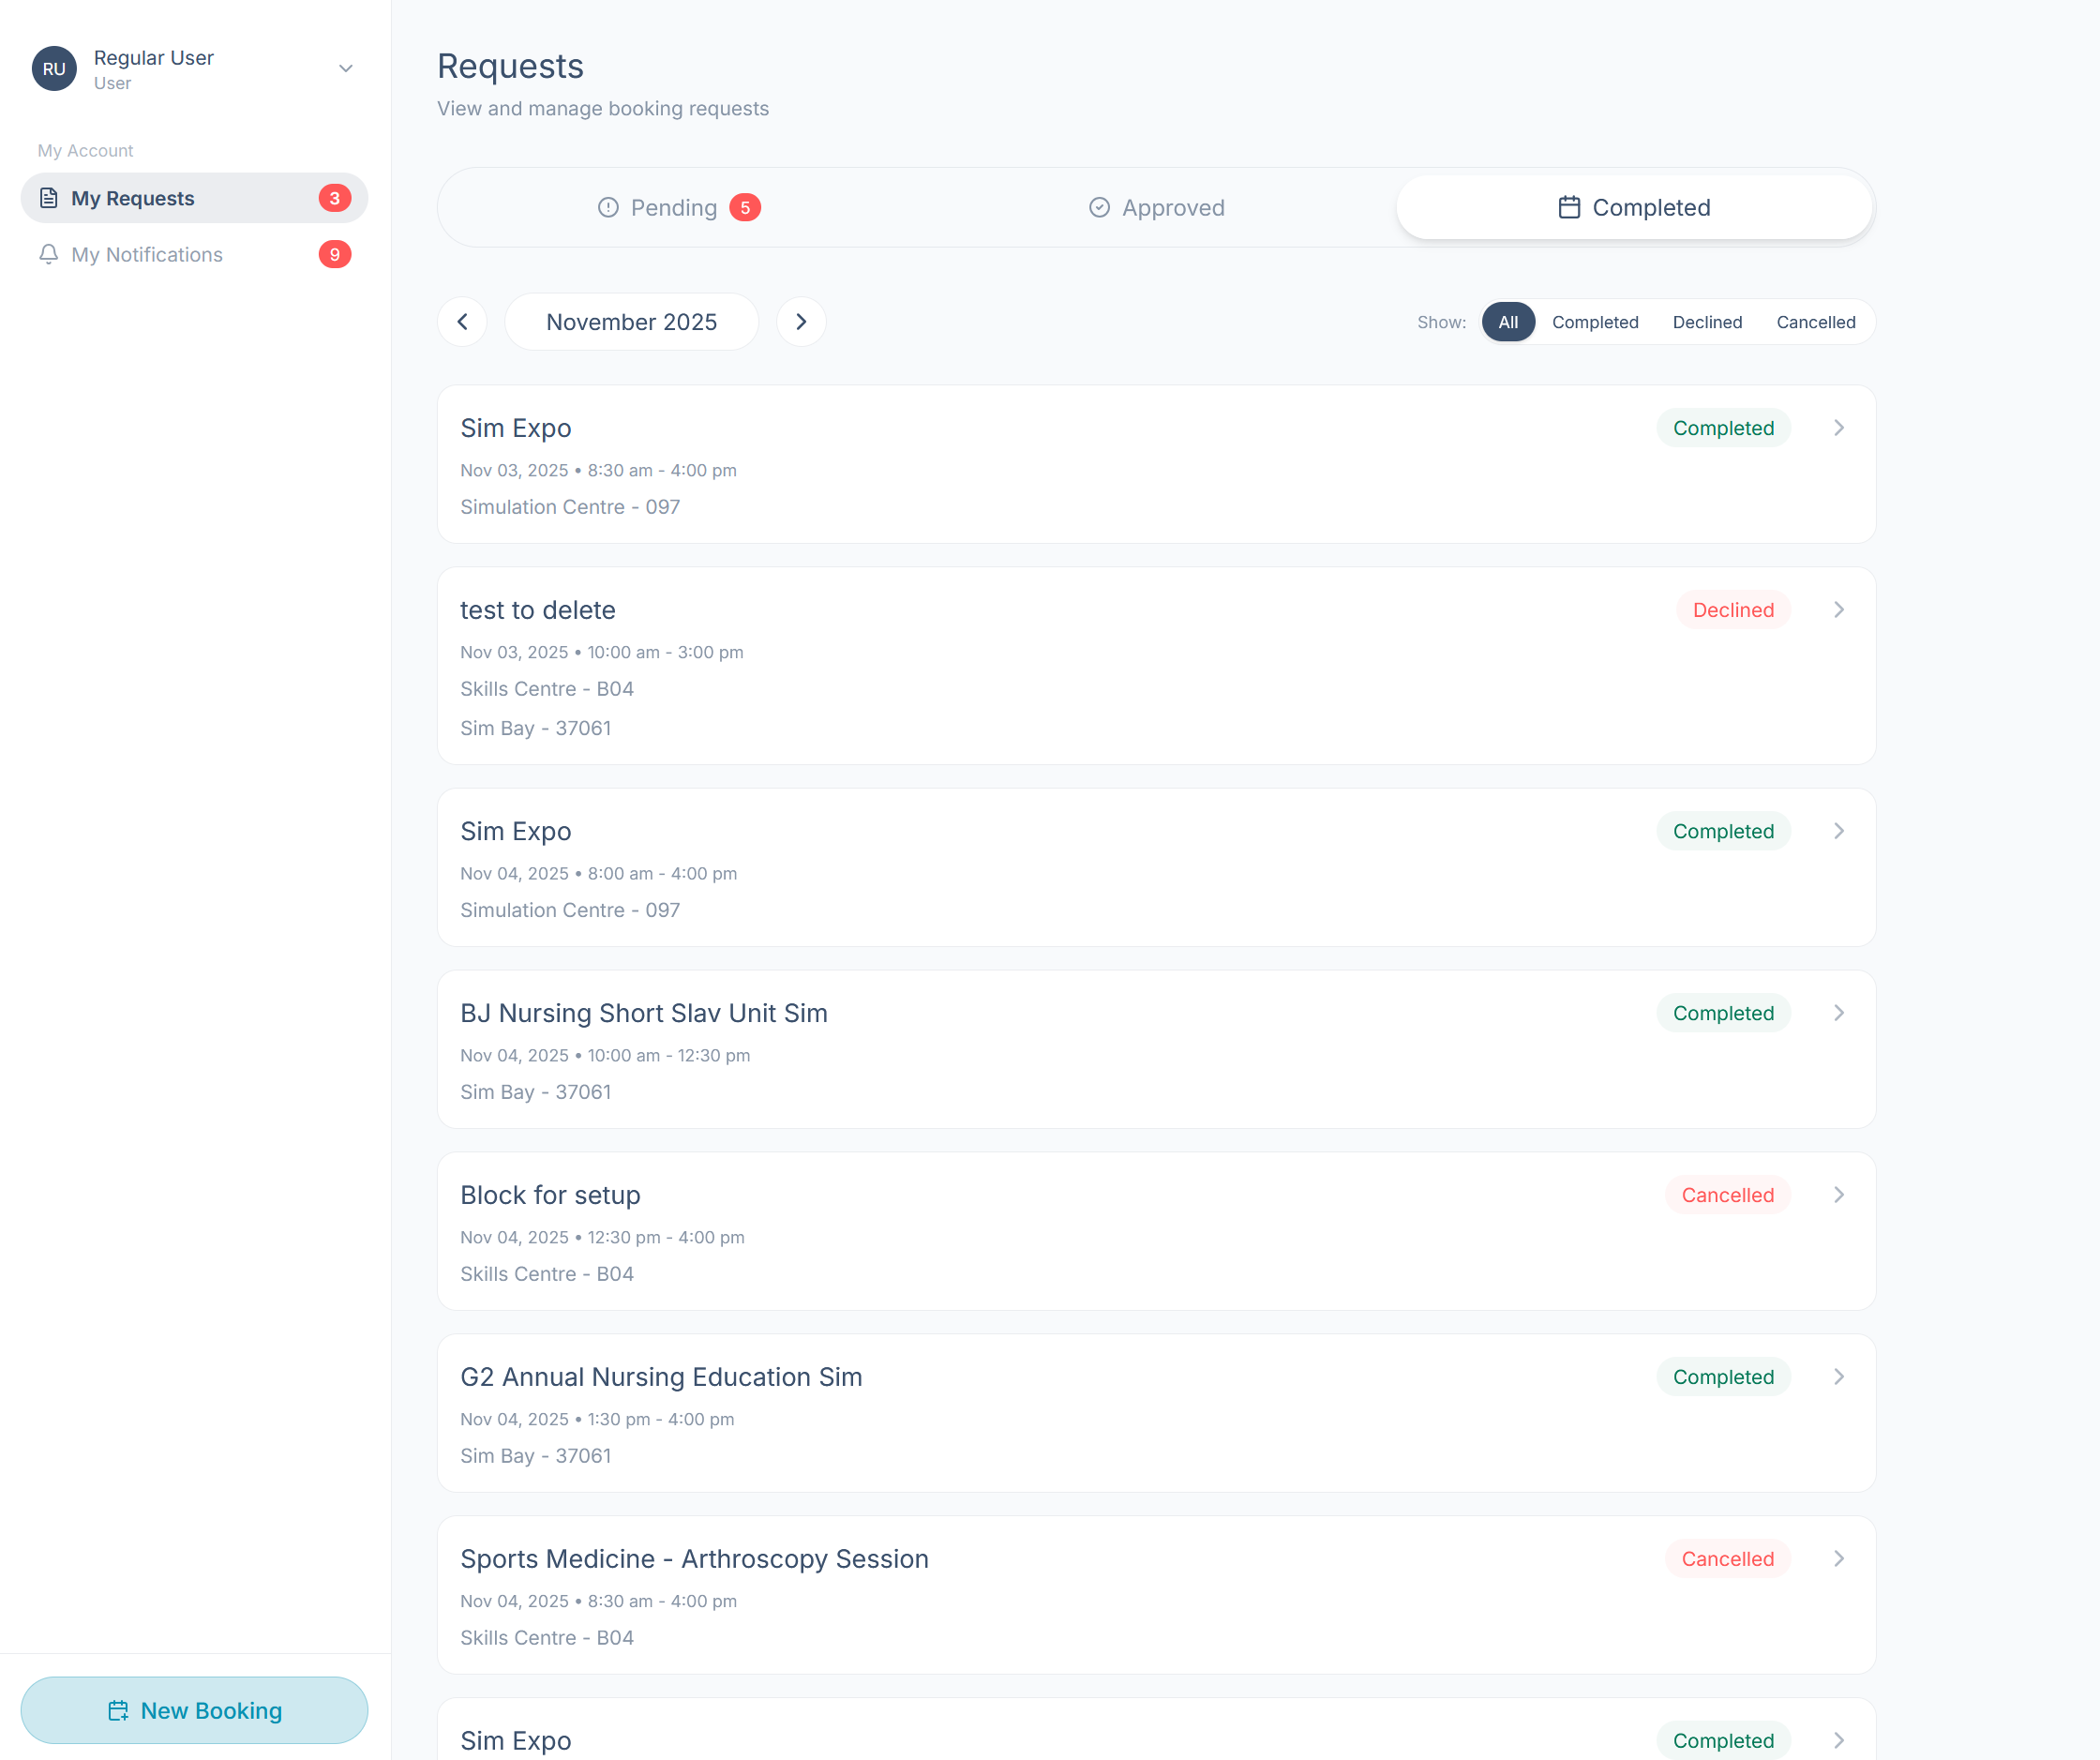Click 'Nov 04, 2025 • 10:00 am - 12:30 pm' text
This screenshot has height=1760, width=2100.
[x=605, y=1055]
